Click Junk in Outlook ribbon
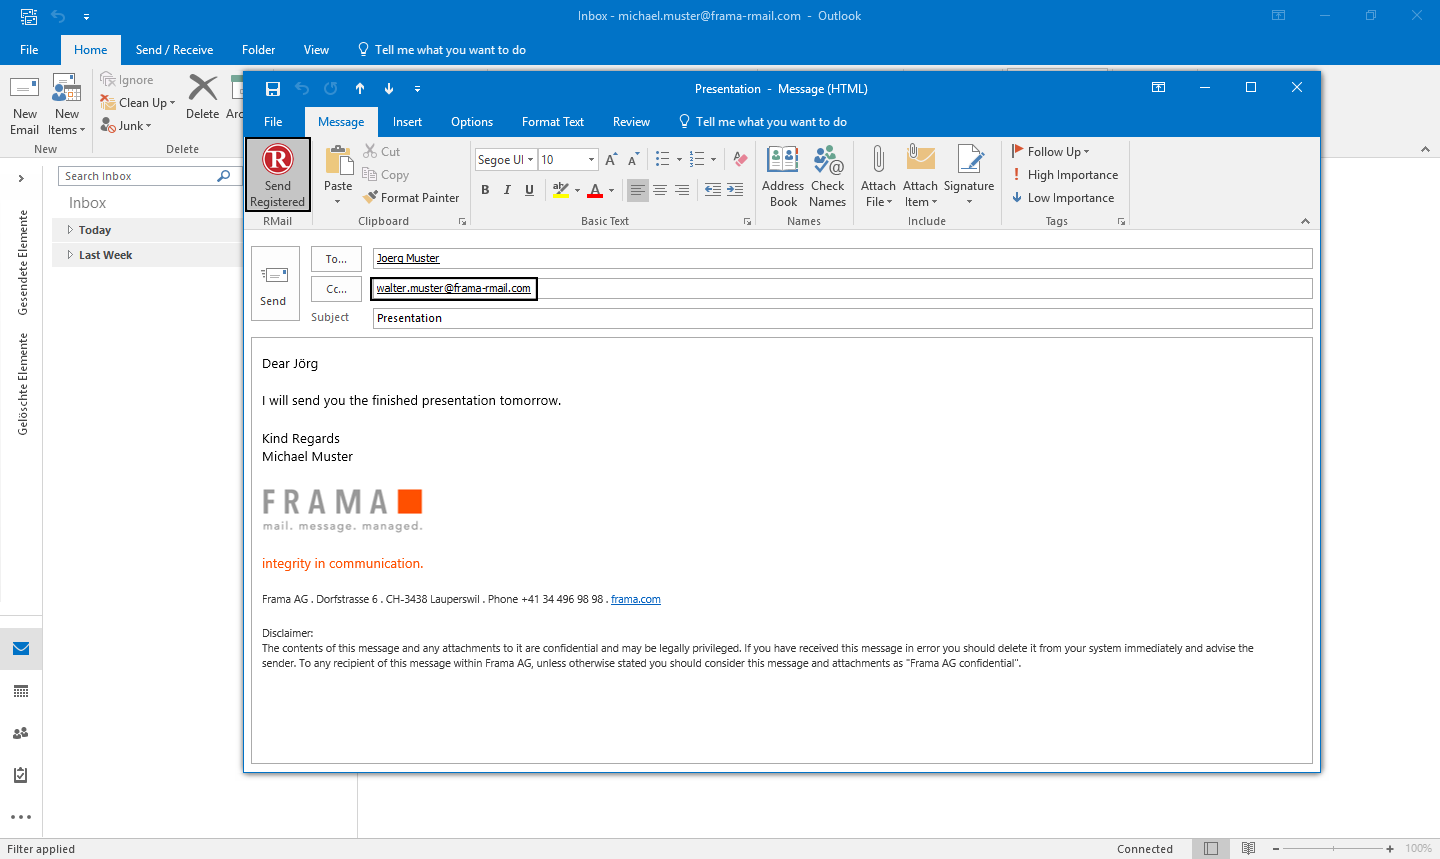Viewport: 1440px width, 859px height. pyautogui.click(x=126, y=126)
